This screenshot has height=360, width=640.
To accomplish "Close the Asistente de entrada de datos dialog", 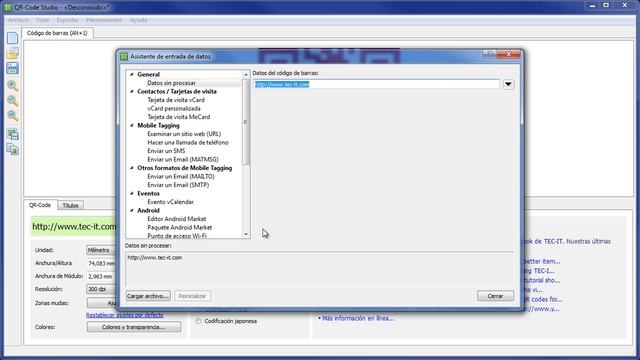I will pos(509,54).
